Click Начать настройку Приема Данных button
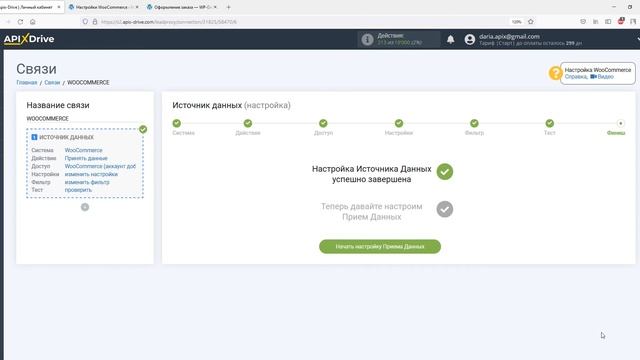Screen dimensions: 640x360 (380, 247)
